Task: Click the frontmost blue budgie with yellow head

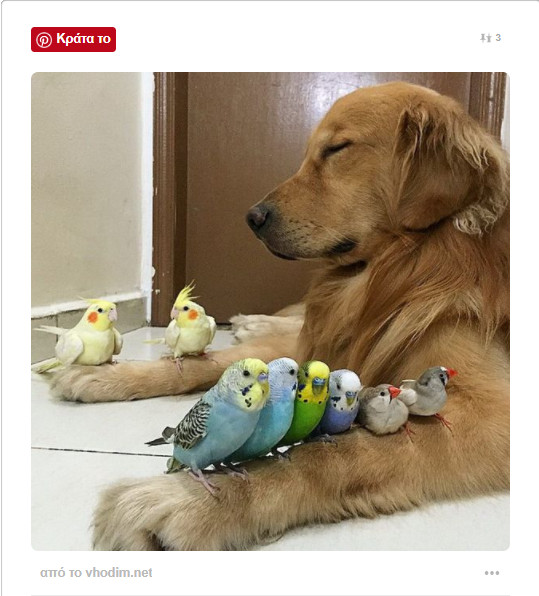Action: 219,420
